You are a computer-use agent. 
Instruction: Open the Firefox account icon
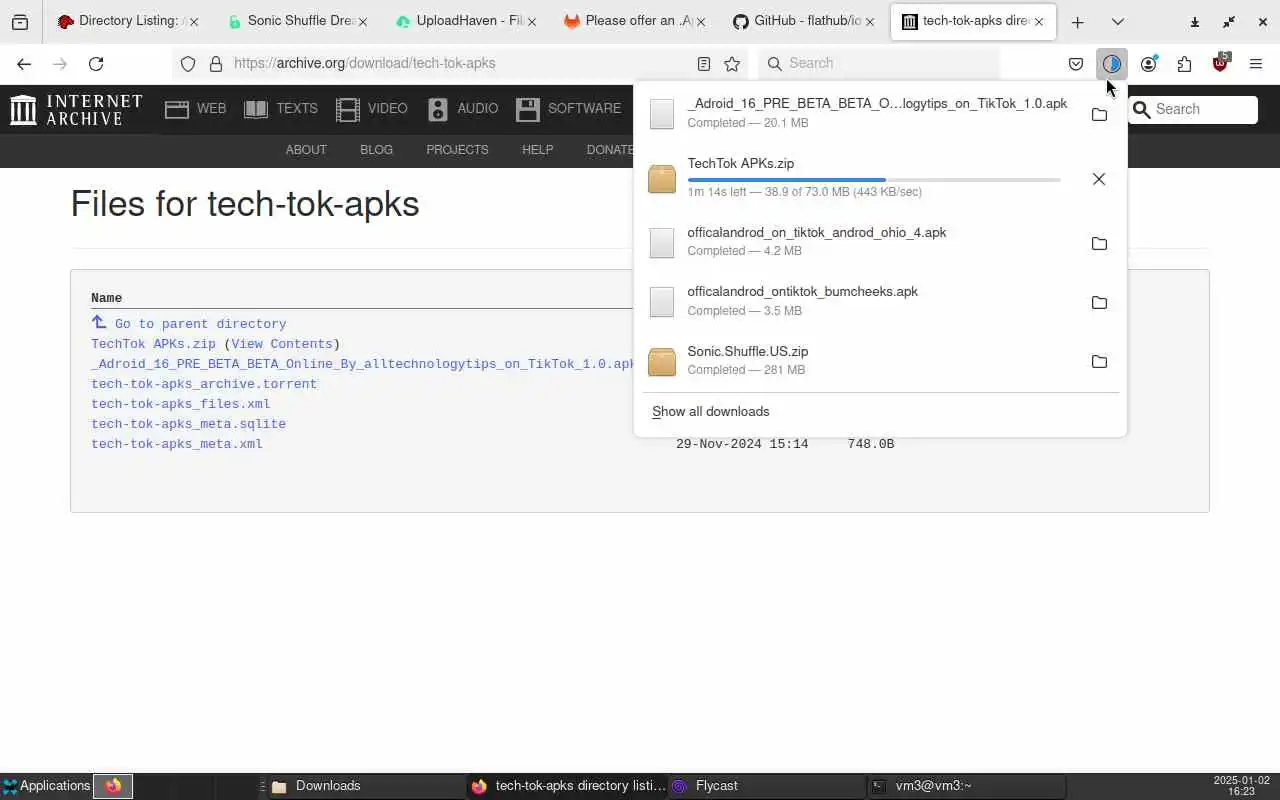coord(1148,64)
